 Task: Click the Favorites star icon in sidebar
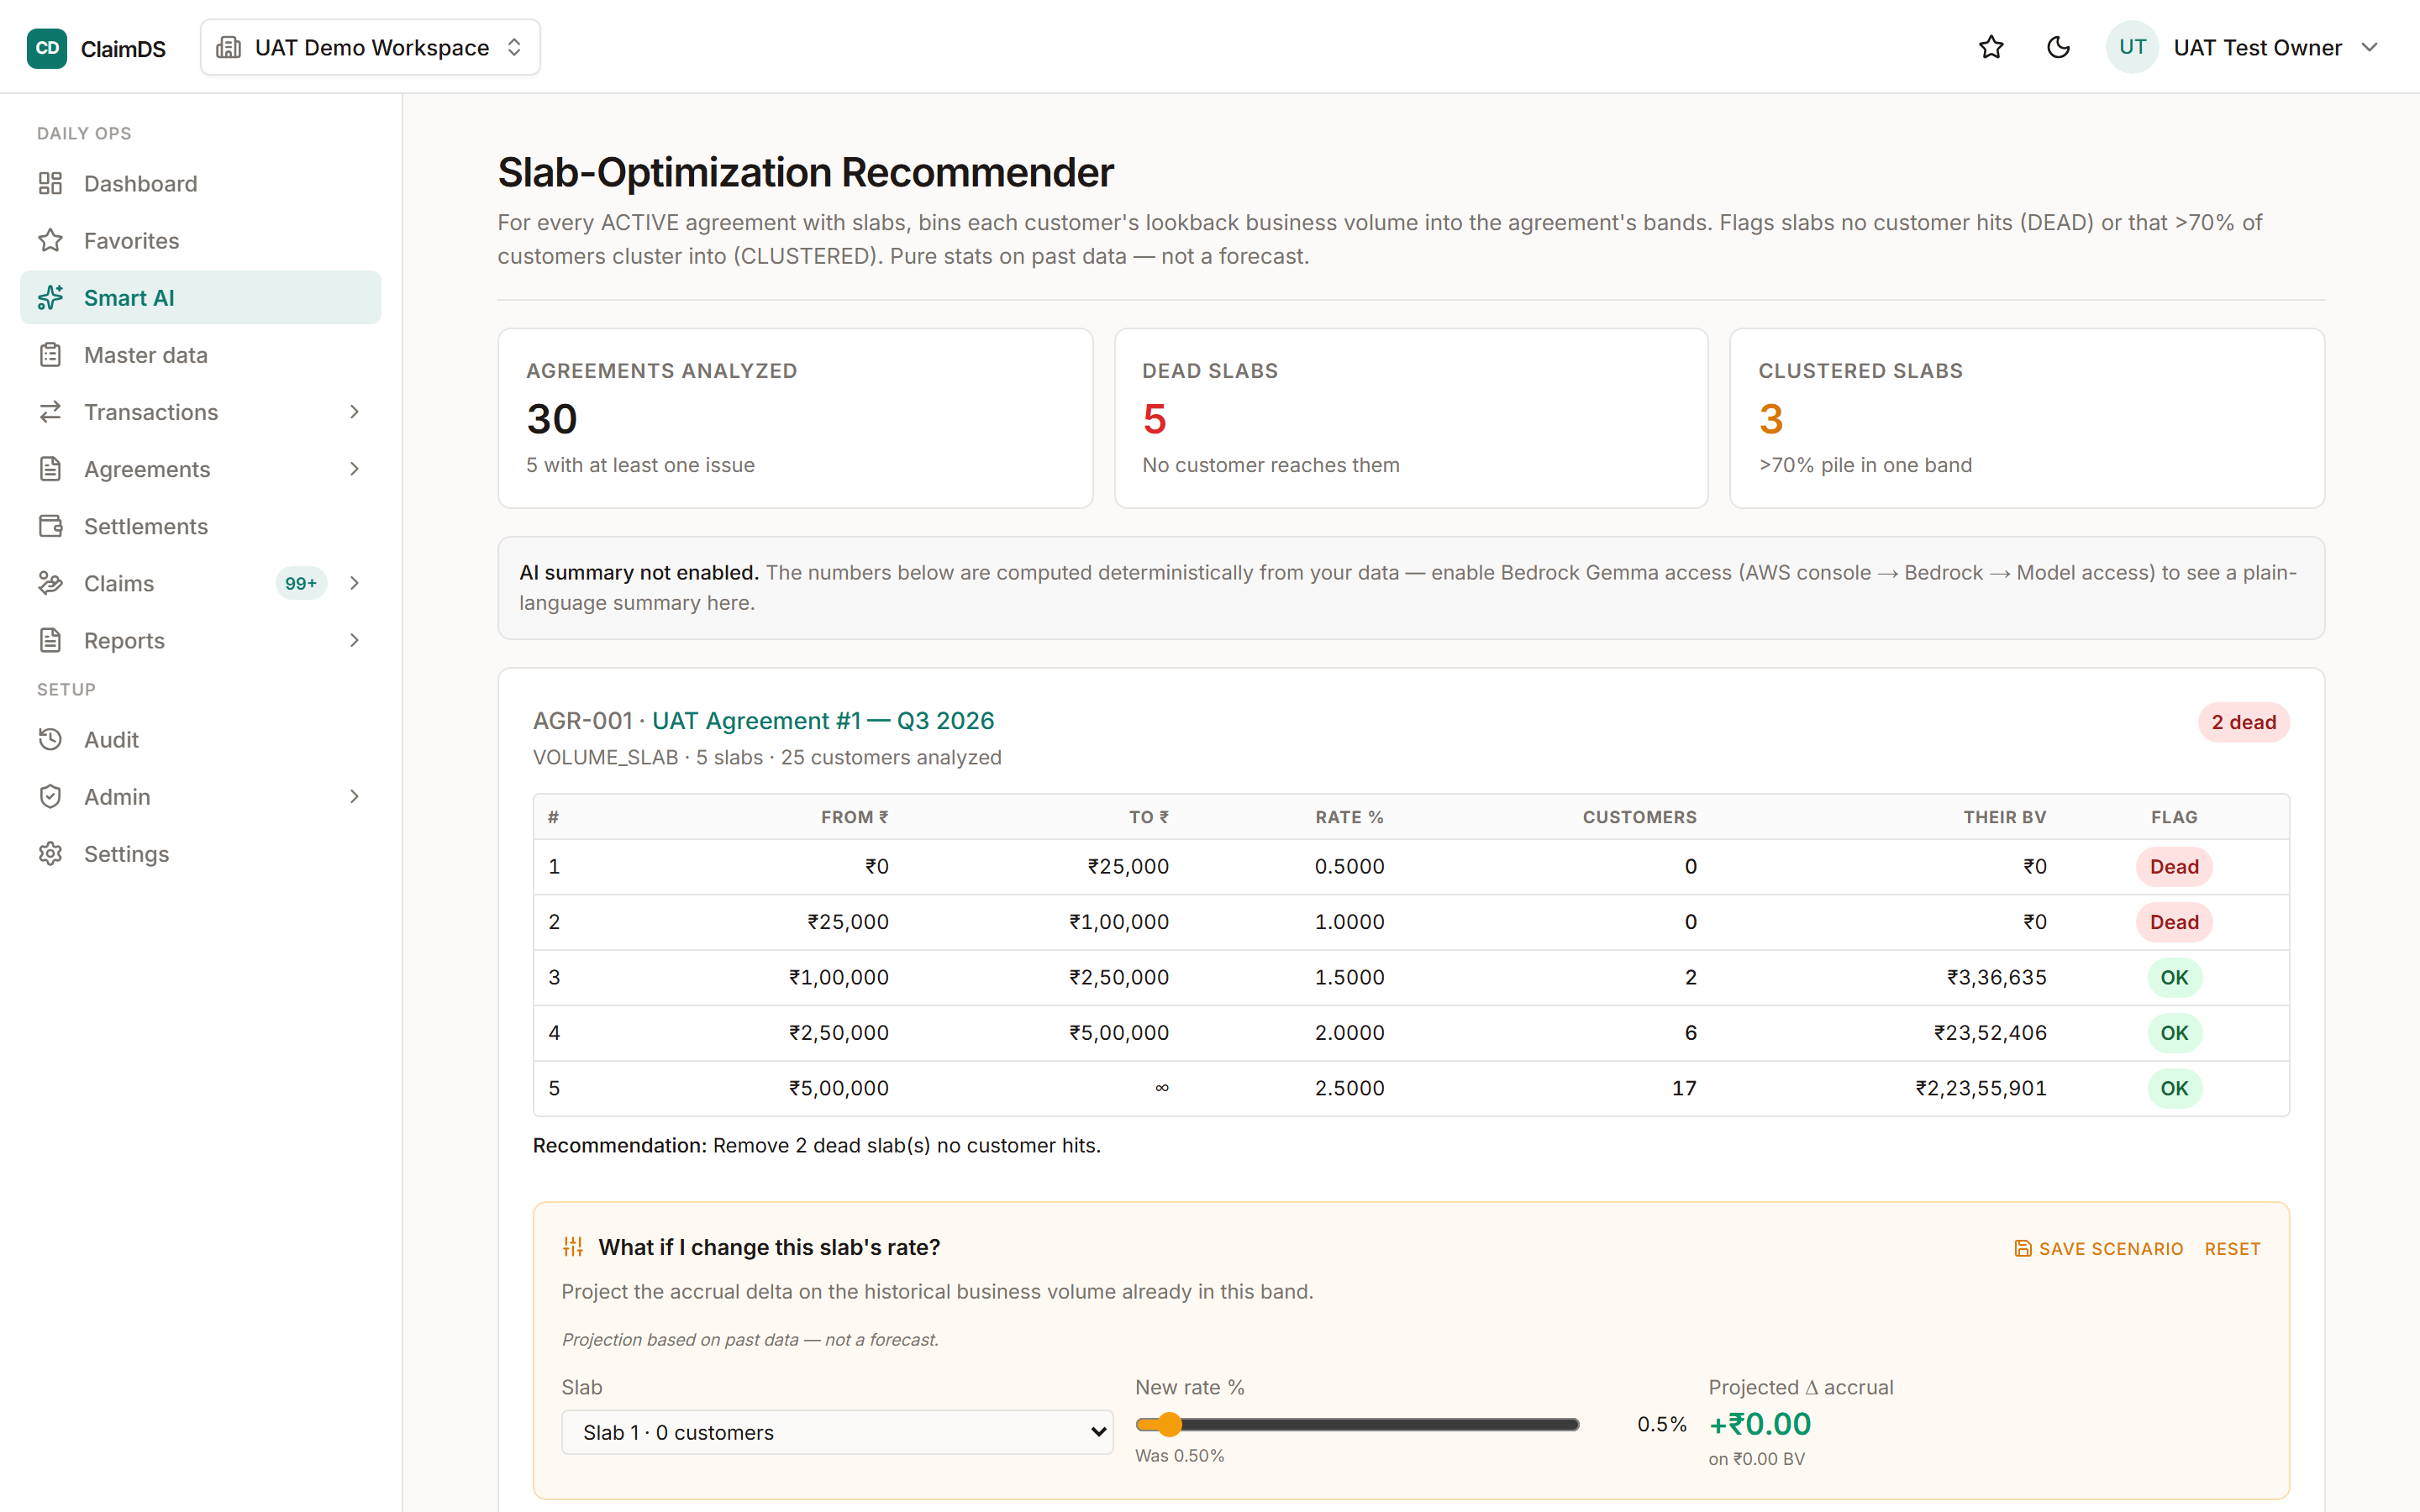tap(50, 240)
